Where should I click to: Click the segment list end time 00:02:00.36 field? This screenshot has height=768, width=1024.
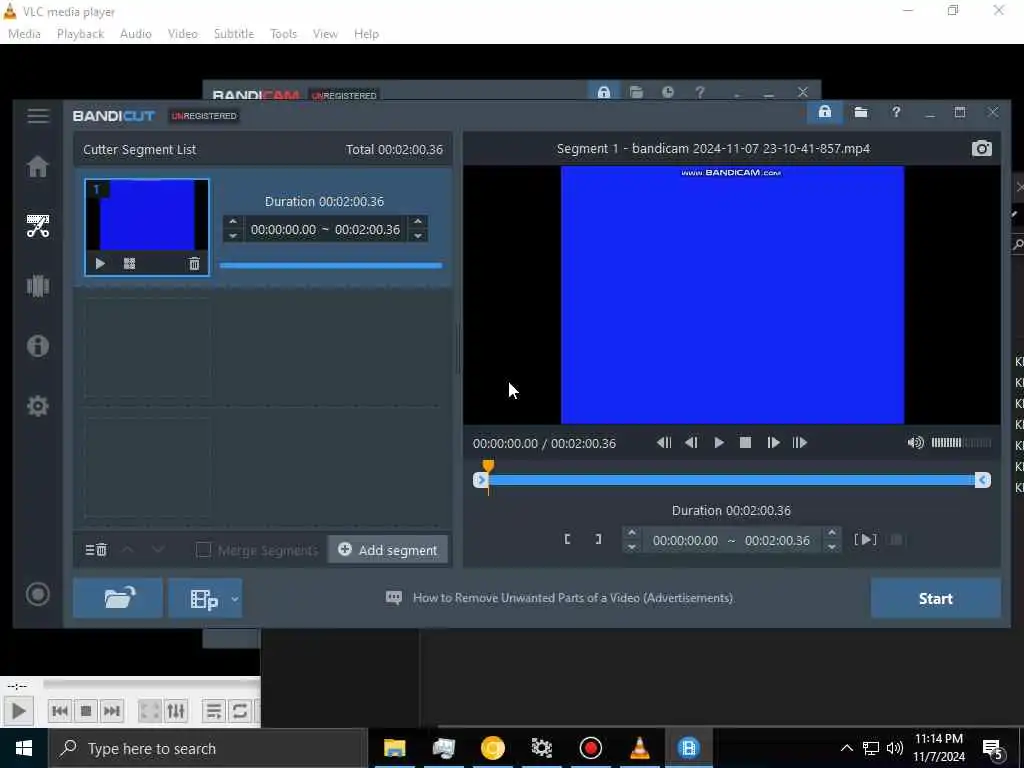(368, 230)
